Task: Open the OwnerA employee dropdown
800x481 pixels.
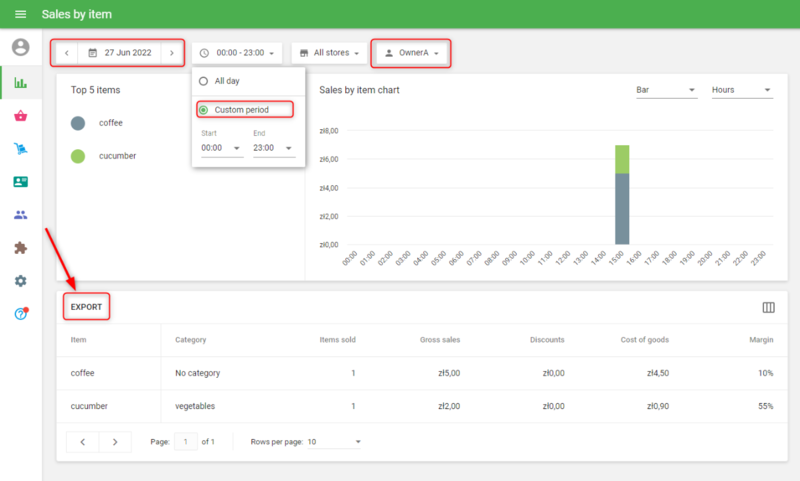Action: pos(411,53)
